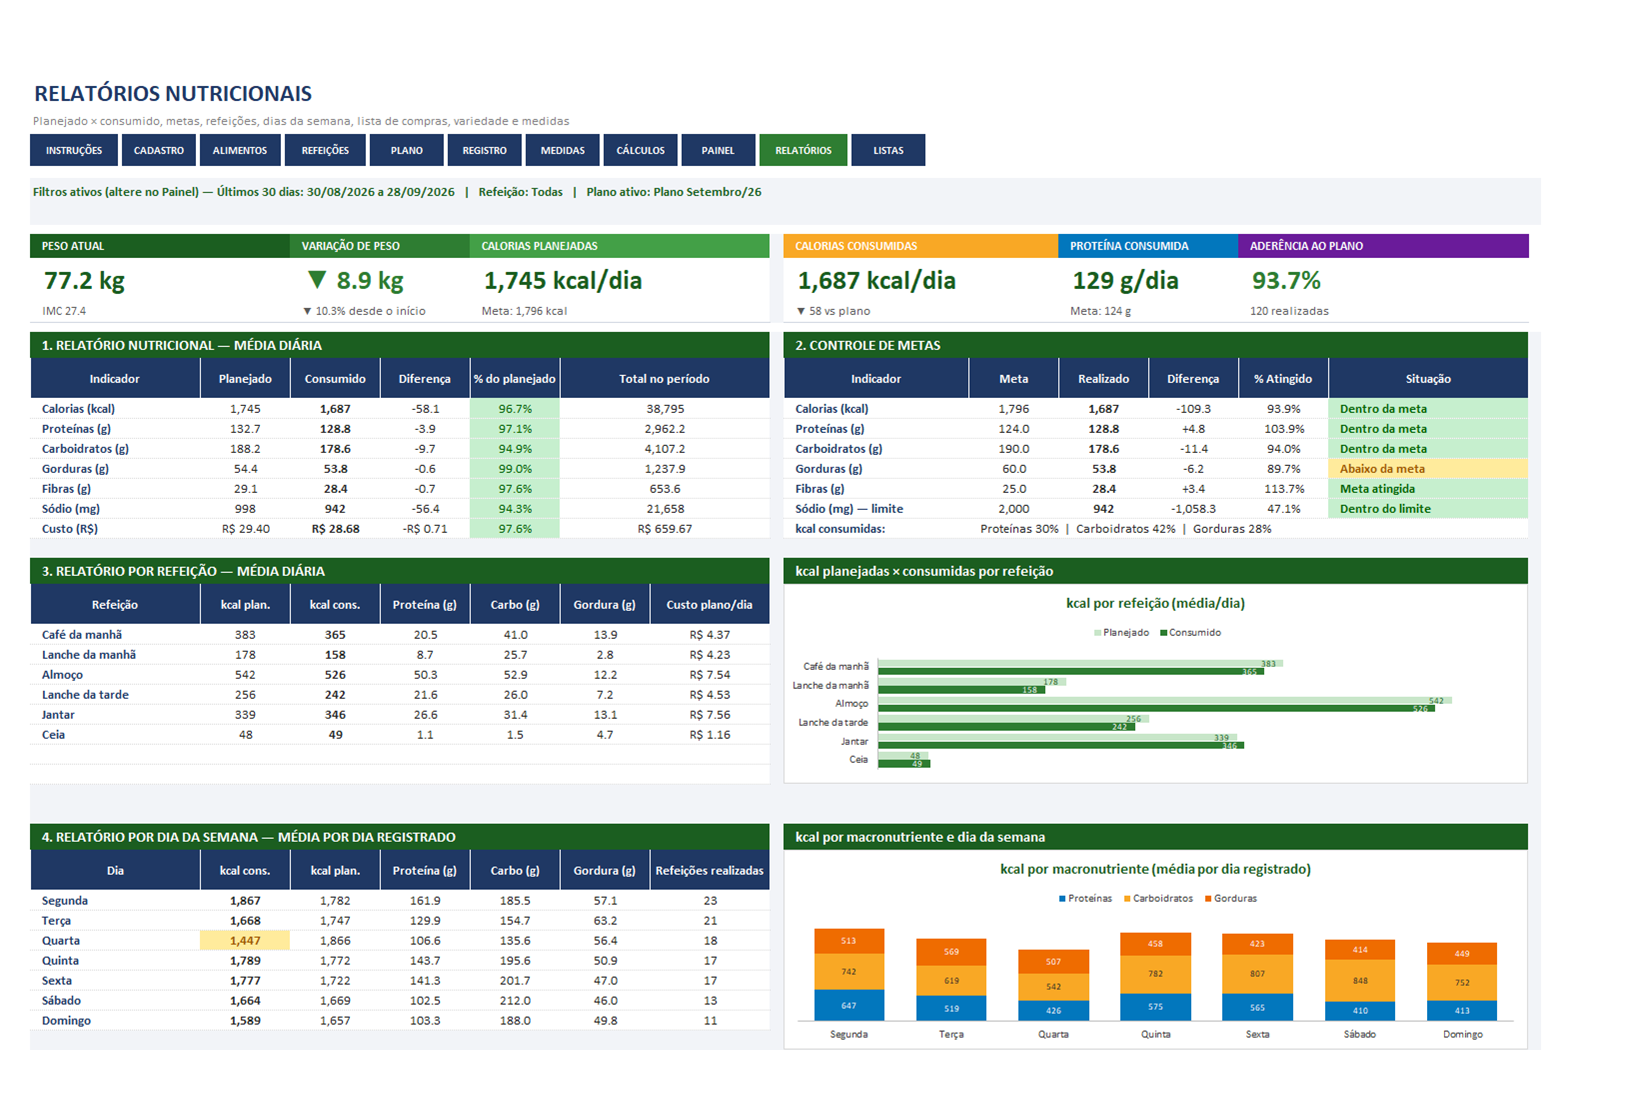
Task: Select Sábado's Carboidratos segment labeled 848
Action: coord(1360,981)
